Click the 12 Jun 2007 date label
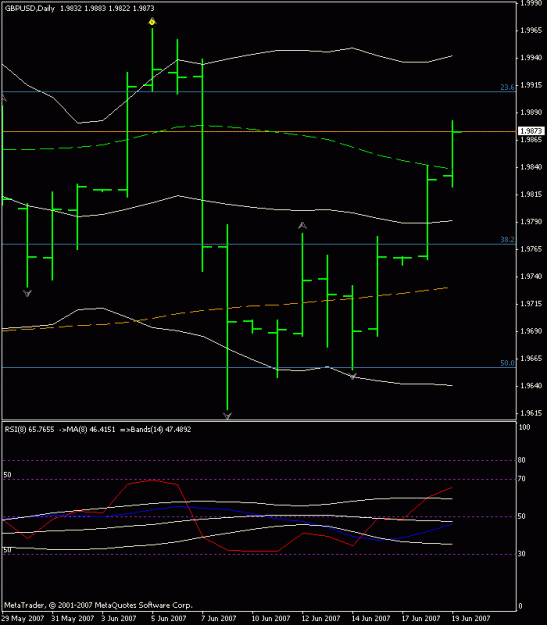The image size is (547, 625). coord(321,618)
